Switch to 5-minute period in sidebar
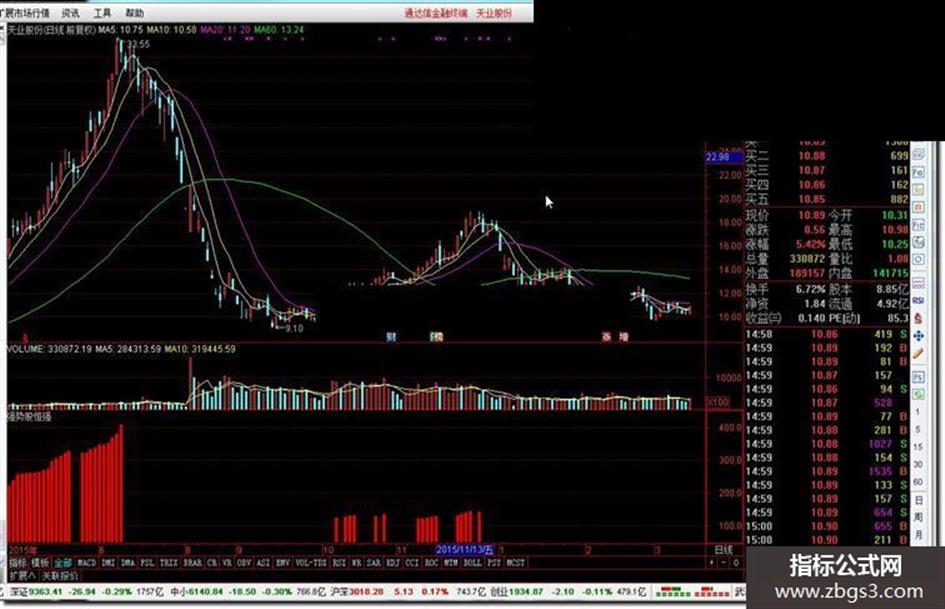The height and width of the screenshot is (609, 945). pyautogui.click(x=918, y=429)
